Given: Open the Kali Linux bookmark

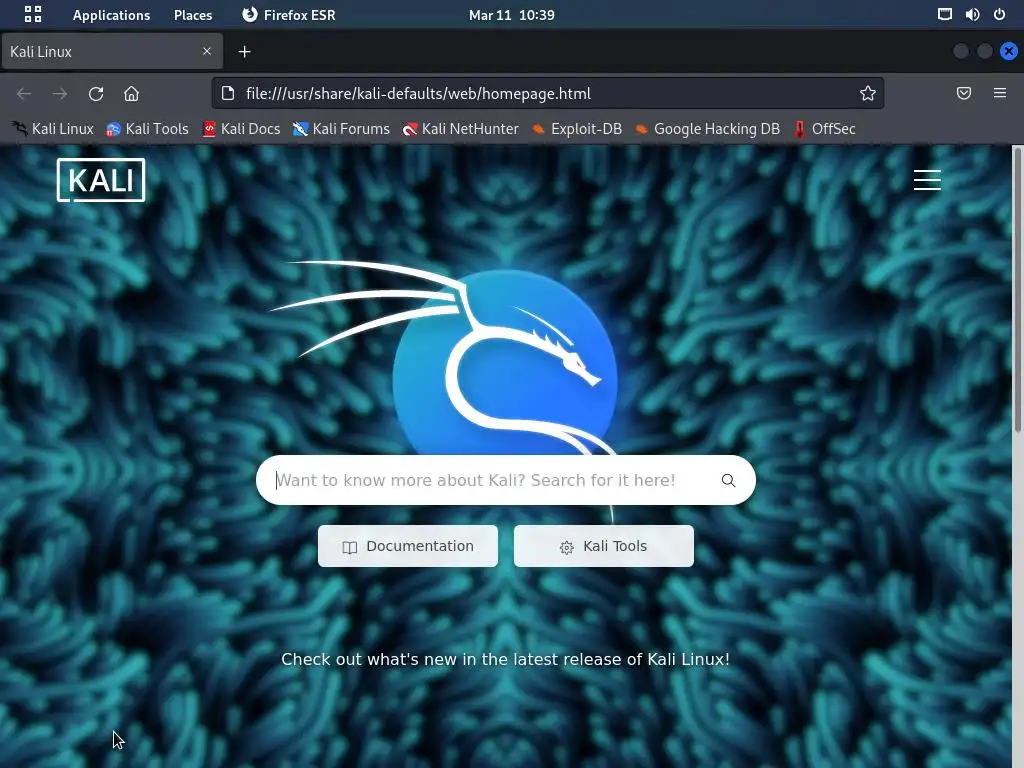Looking at the screenshot, I should (54, 129).
